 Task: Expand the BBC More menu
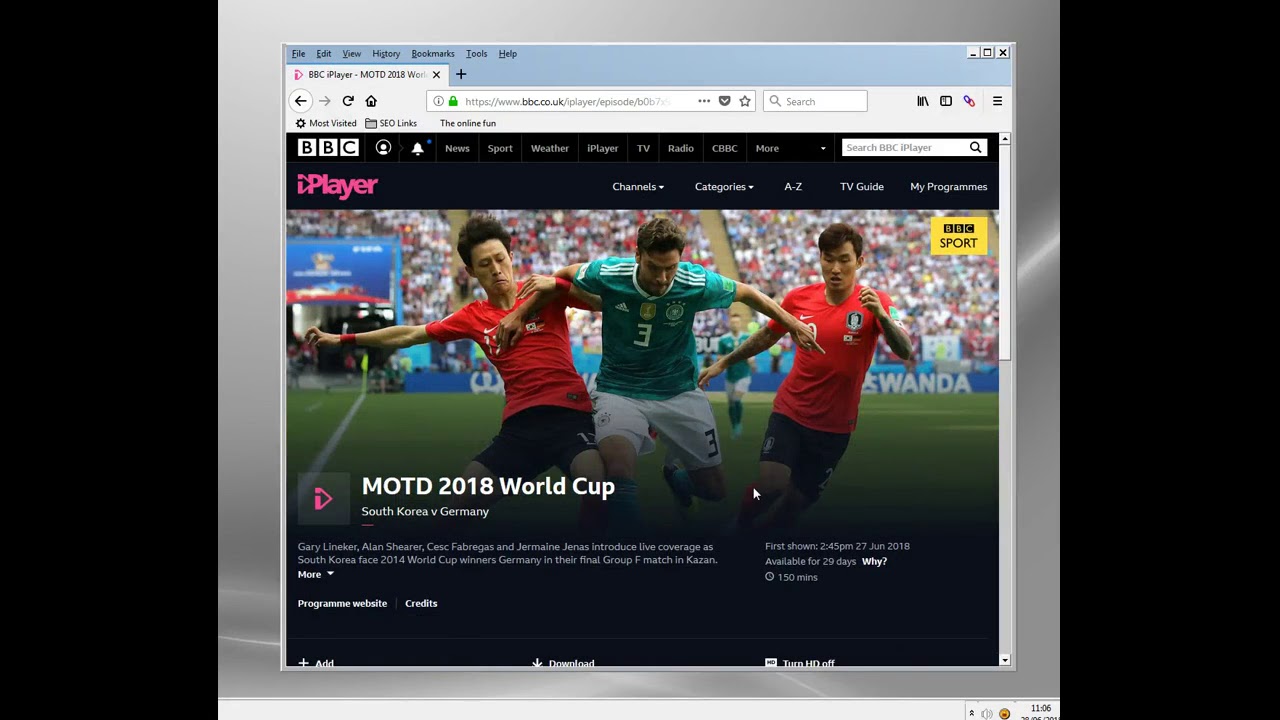tap(767, 148)
